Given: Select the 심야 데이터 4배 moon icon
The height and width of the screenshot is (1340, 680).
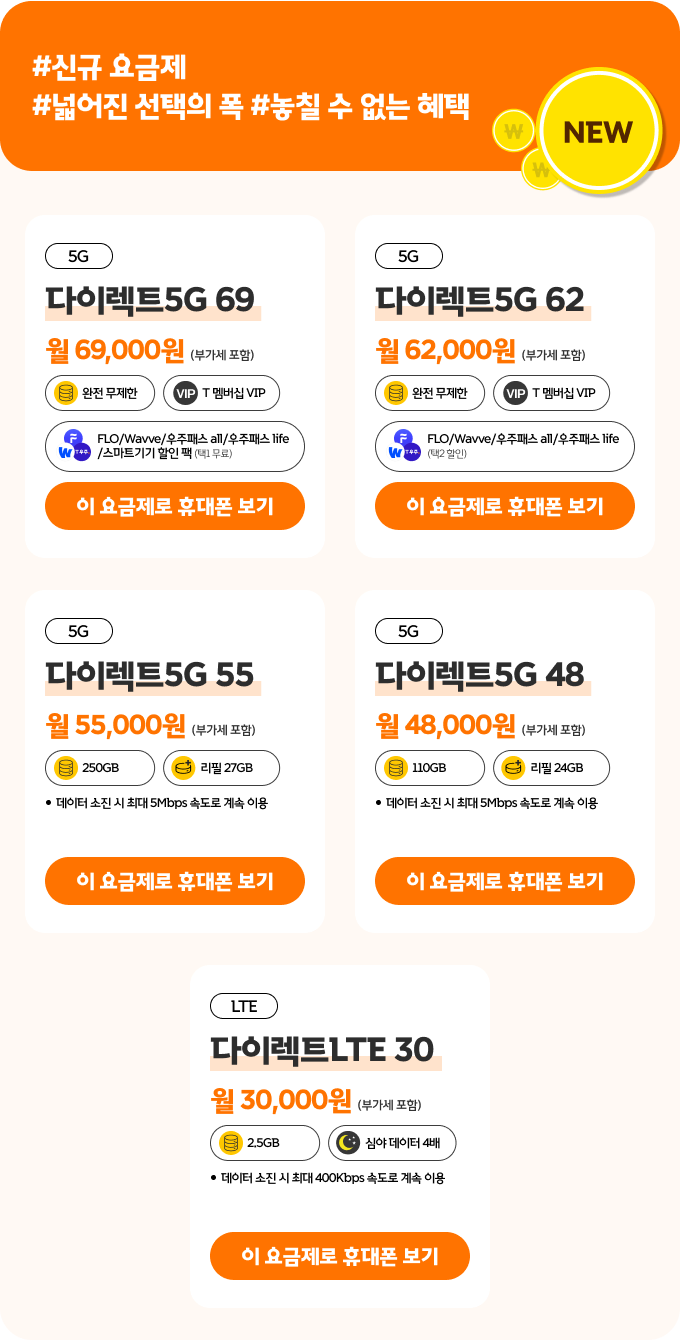Looking at the screenshot, I should 343,1143.
